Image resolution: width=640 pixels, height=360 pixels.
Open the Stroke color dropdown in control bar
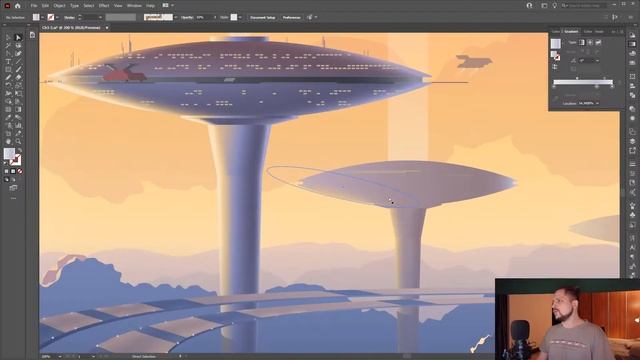tap(57, 18)
